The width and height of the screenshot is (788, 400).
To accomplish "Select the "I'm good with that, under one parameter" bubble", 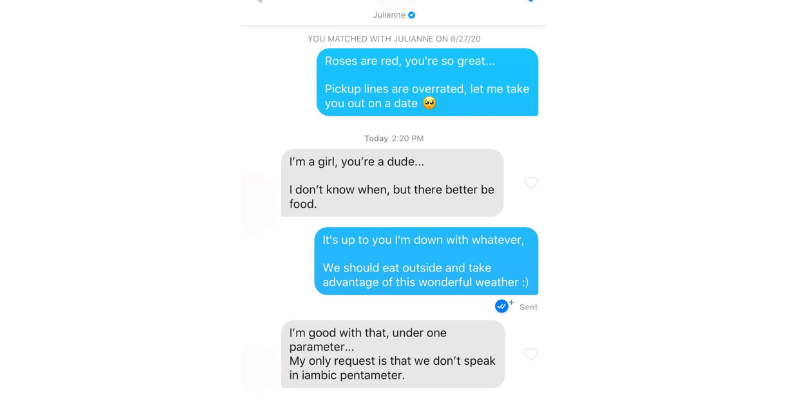I will pyautogui.click(x=393, y=354).
